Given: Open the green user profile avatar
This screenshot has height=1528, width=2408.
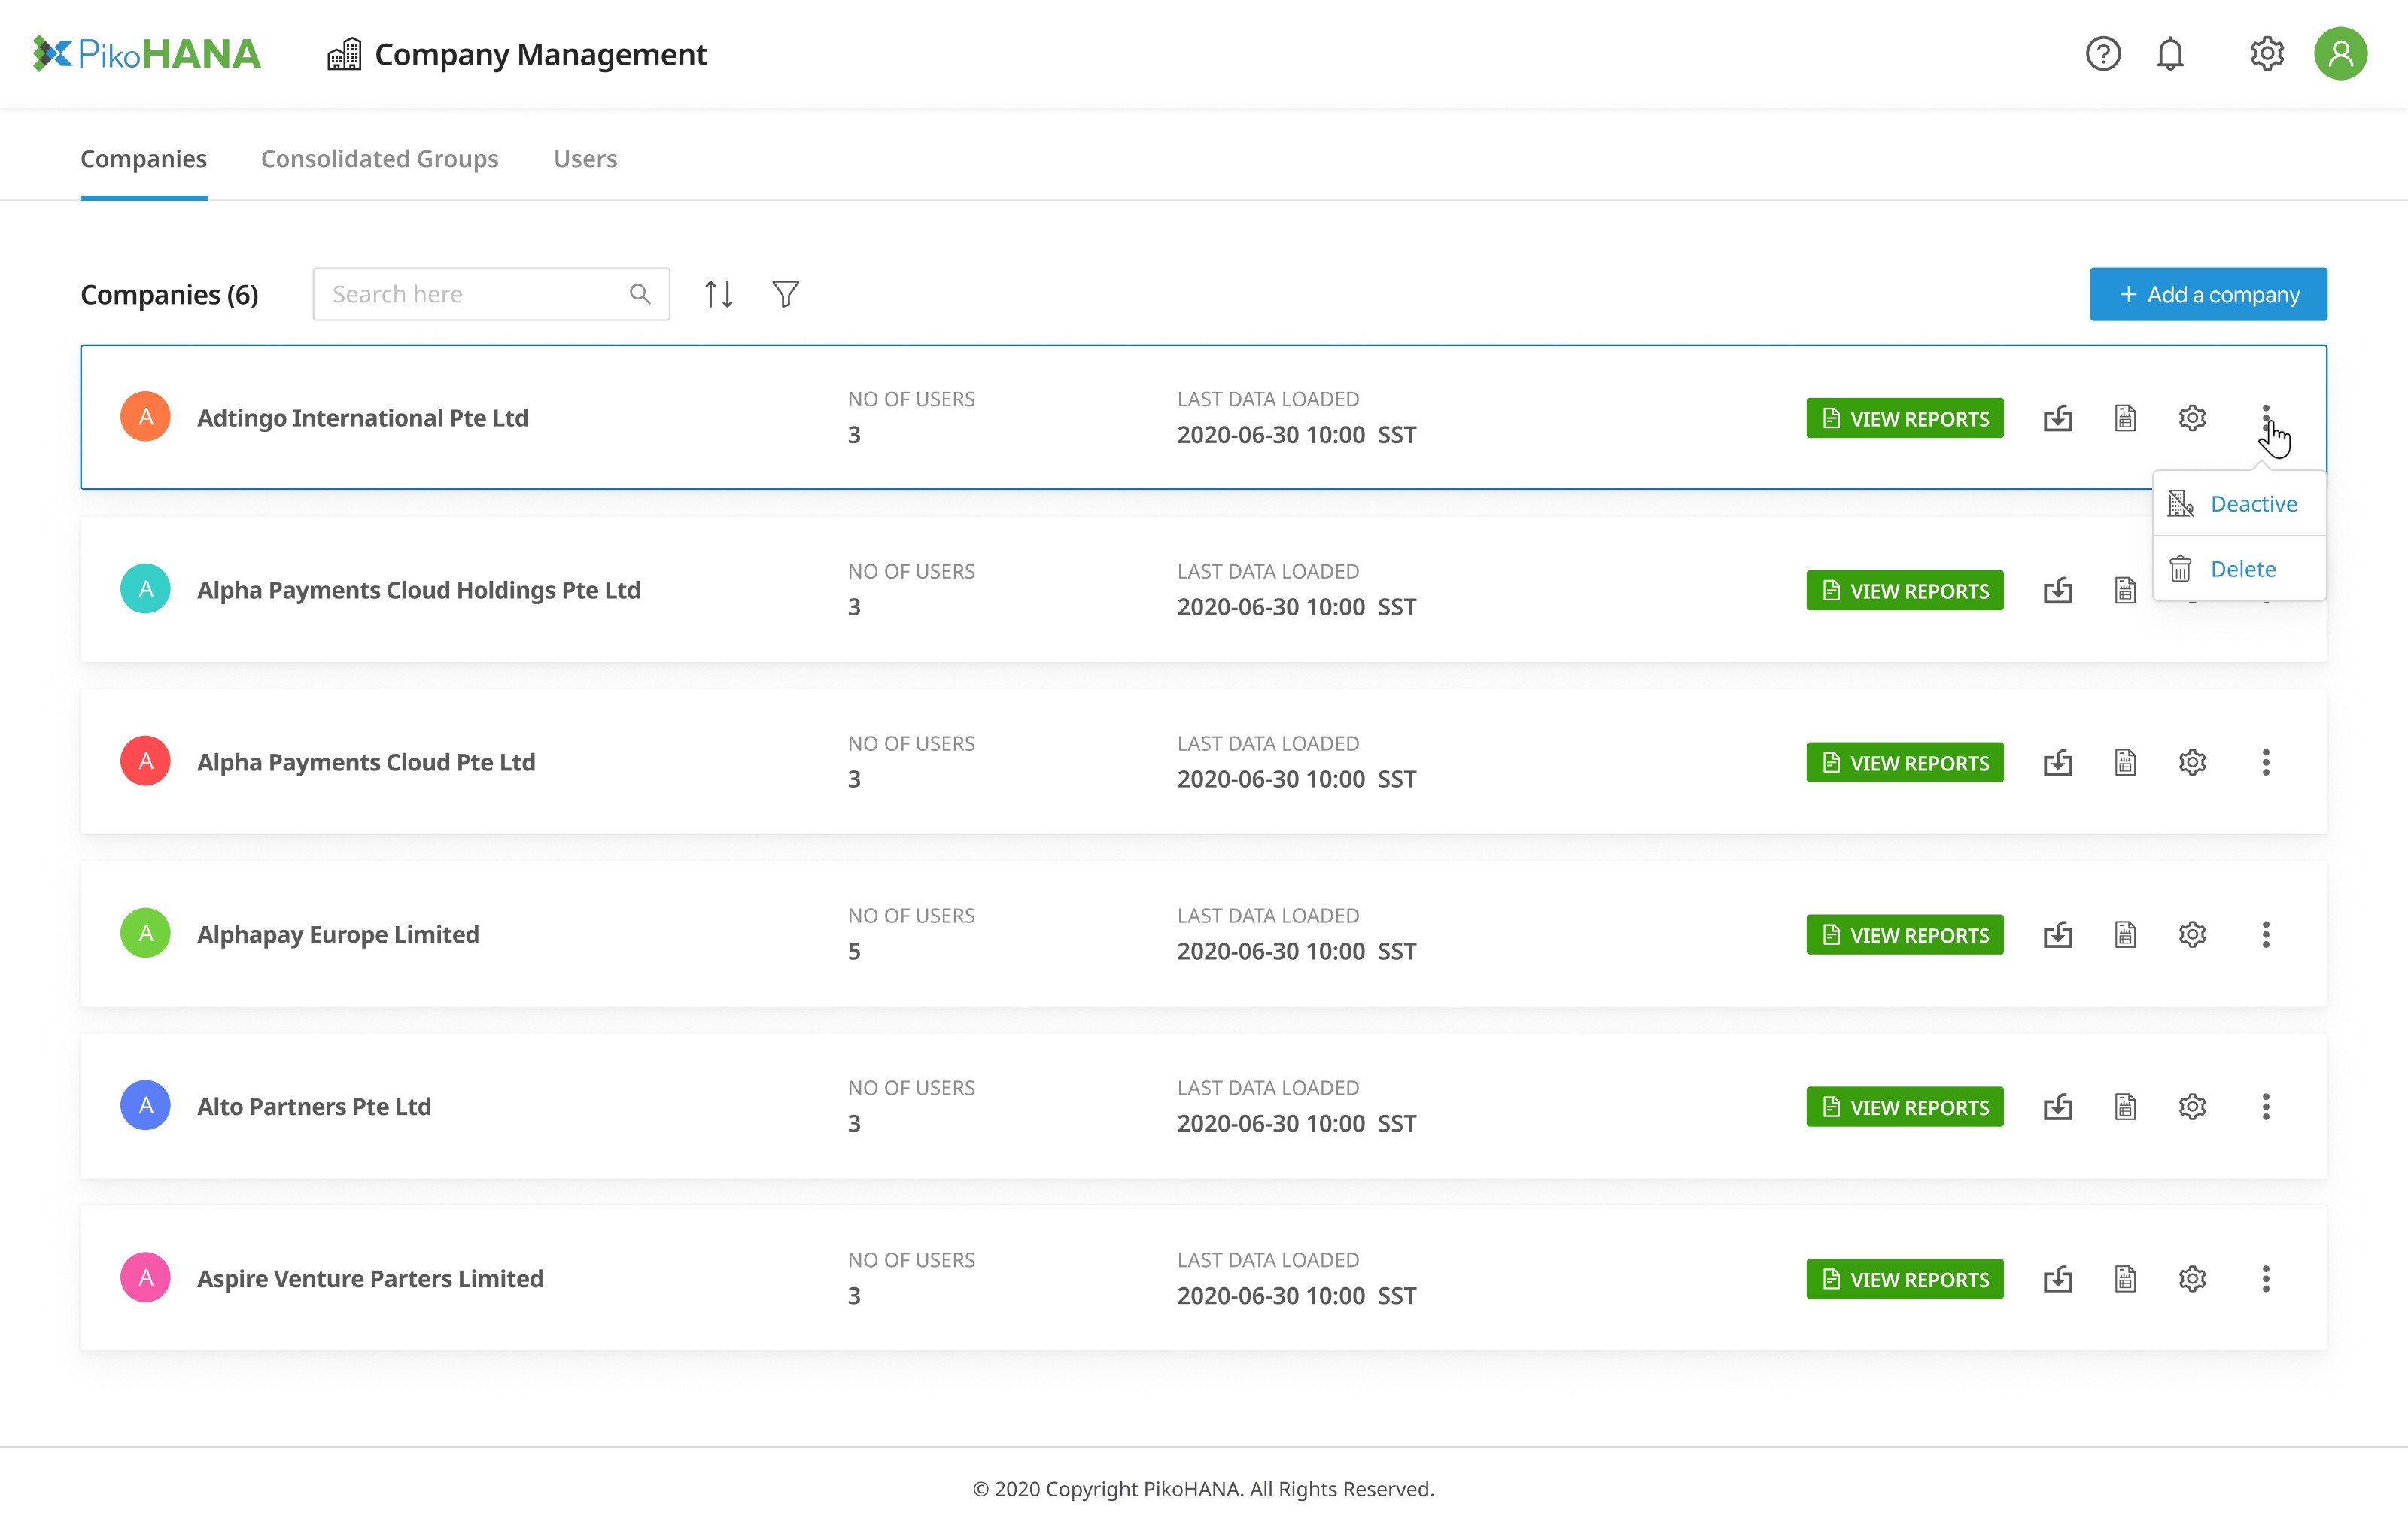Looking at the screenshot, I should point(2340,54).
